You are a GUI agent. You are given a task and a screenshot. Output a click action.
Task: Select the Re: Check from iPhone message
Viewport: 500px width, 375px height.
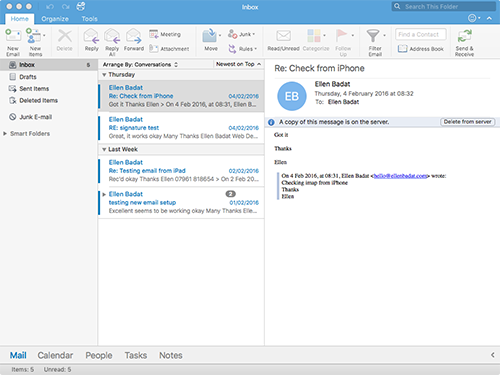point(182,96)
